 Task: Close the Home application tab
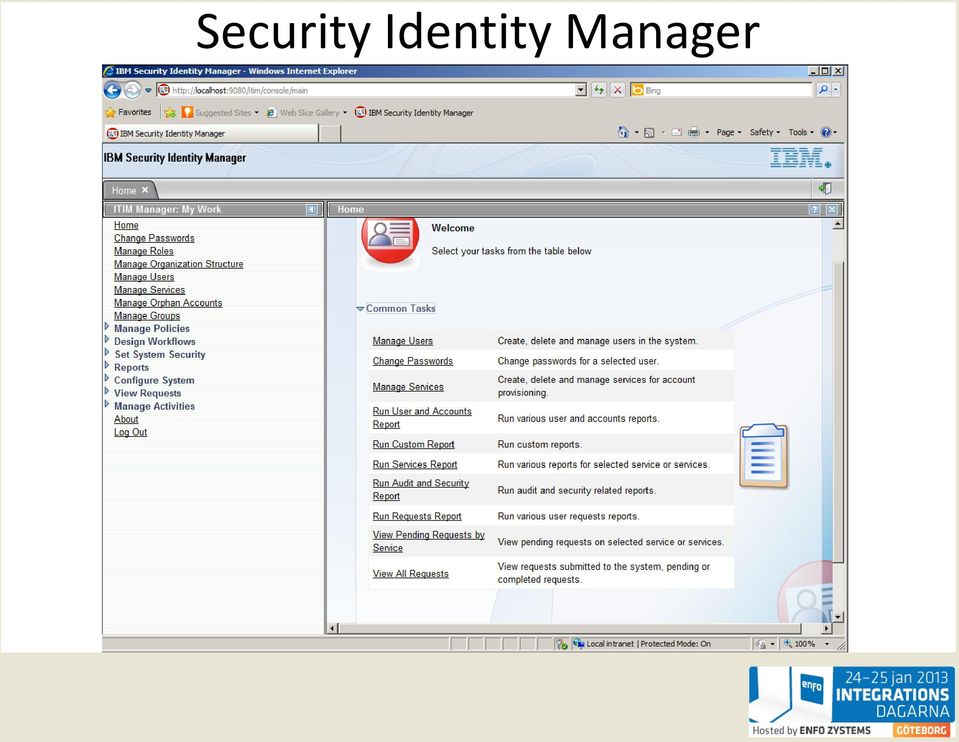[145, 190]
